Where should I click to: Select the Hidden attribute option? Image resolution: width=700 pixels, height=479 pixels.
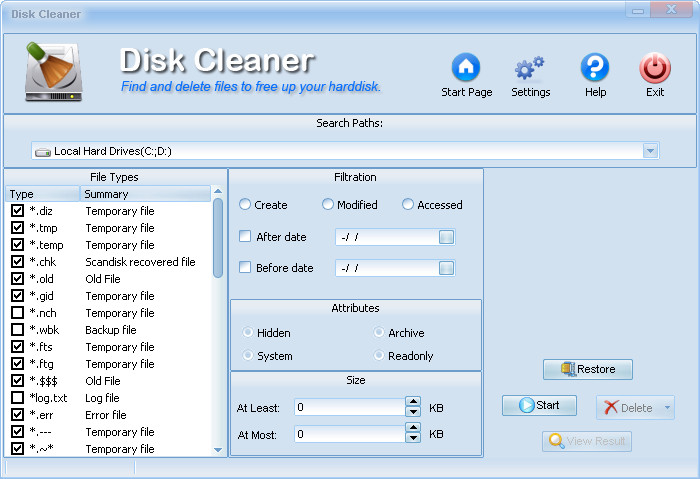248,333
